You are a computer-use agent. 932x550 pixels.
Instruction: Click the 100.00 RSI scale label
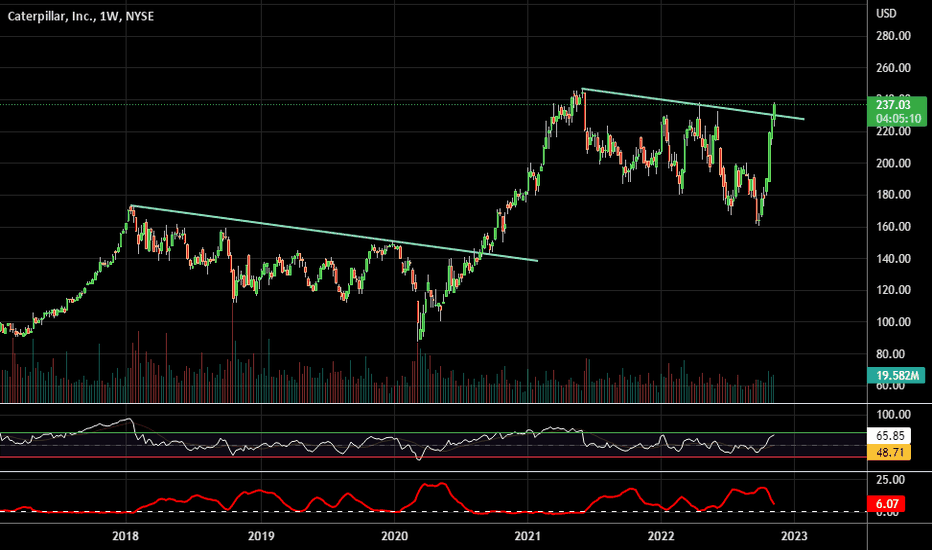tap(893, 414)
